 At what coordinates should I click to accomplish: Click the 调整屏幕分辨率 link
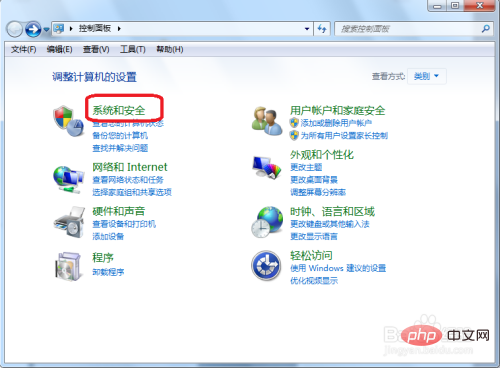click(318, 192)
